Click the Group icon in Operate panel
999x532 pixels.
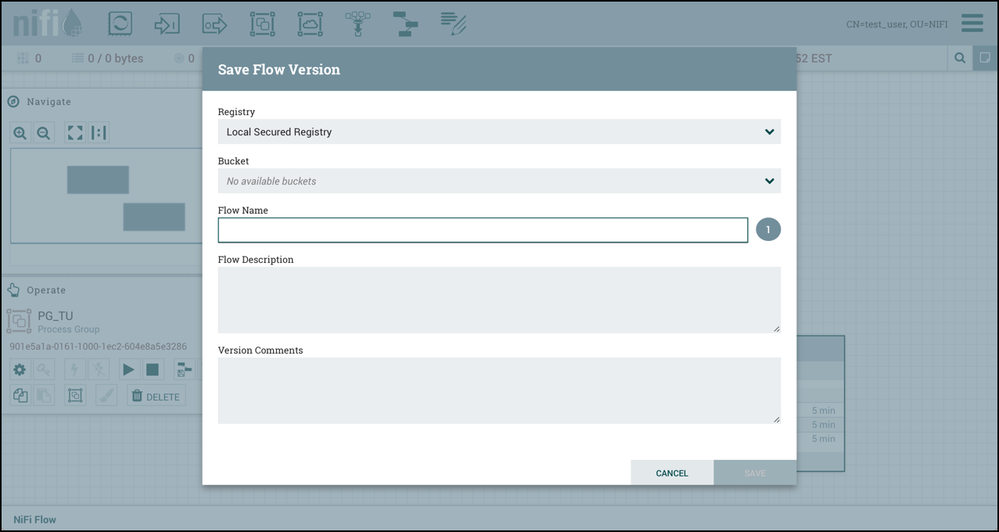tap(75, 396)
